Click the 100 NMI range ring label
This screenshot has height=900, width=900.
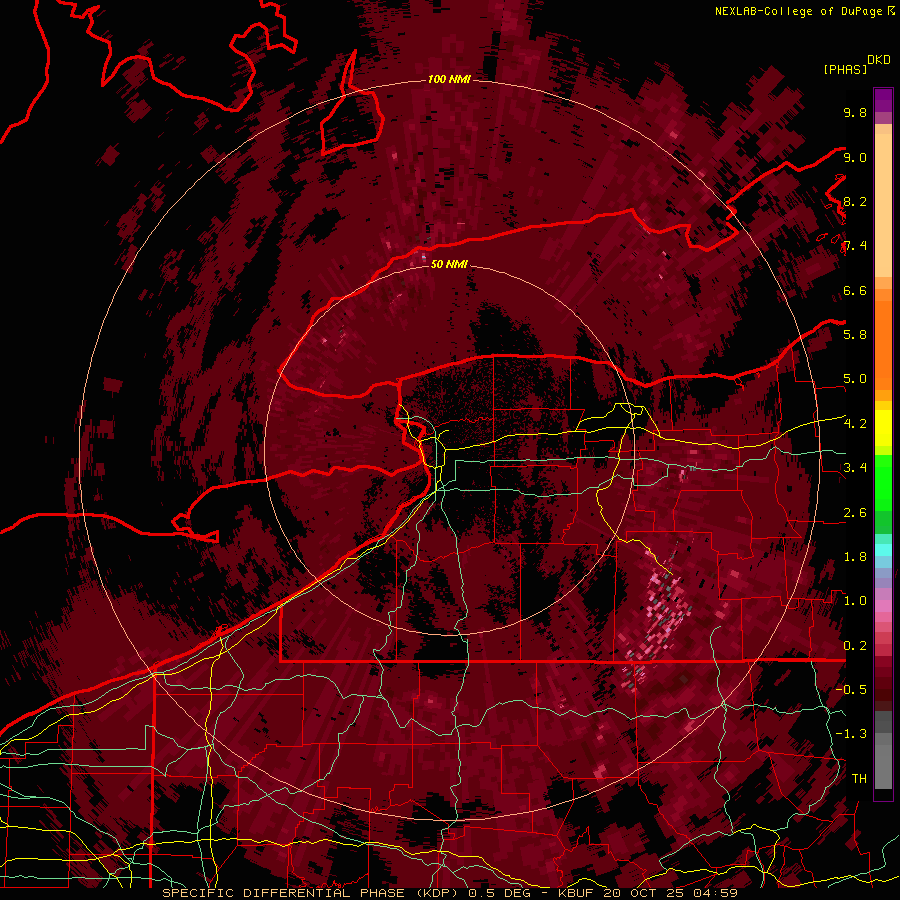pyautogui.click(x=449, y=79)
